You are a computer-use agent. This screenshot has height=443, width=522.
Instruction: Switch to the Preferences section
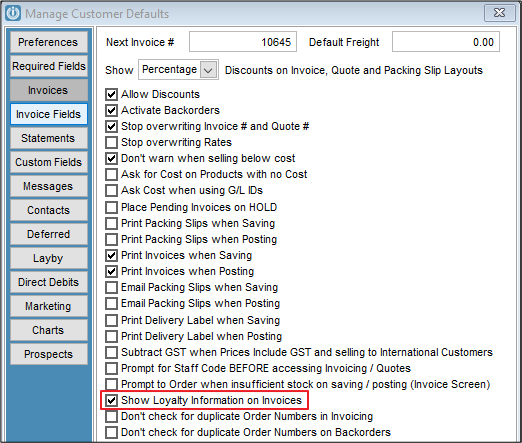point(49,42)
